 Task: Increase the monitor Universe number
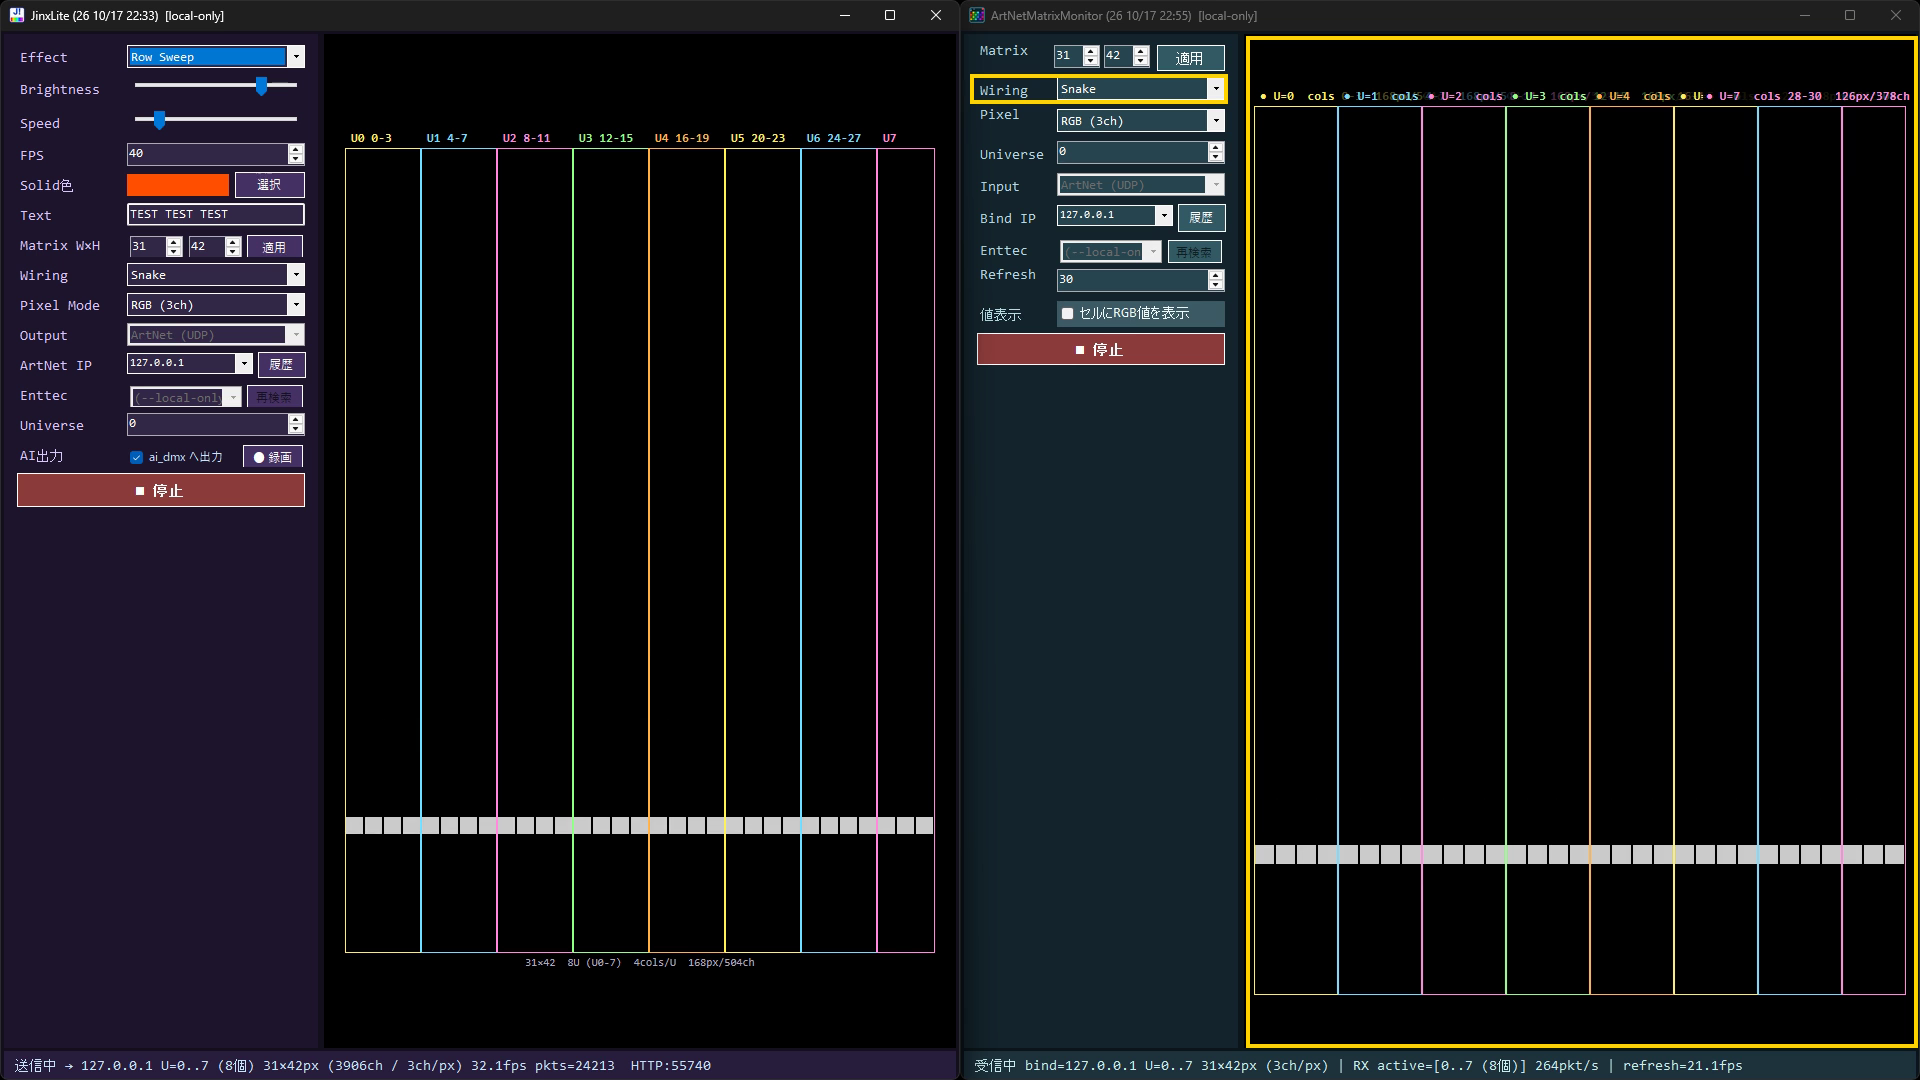click(1215, 147)
